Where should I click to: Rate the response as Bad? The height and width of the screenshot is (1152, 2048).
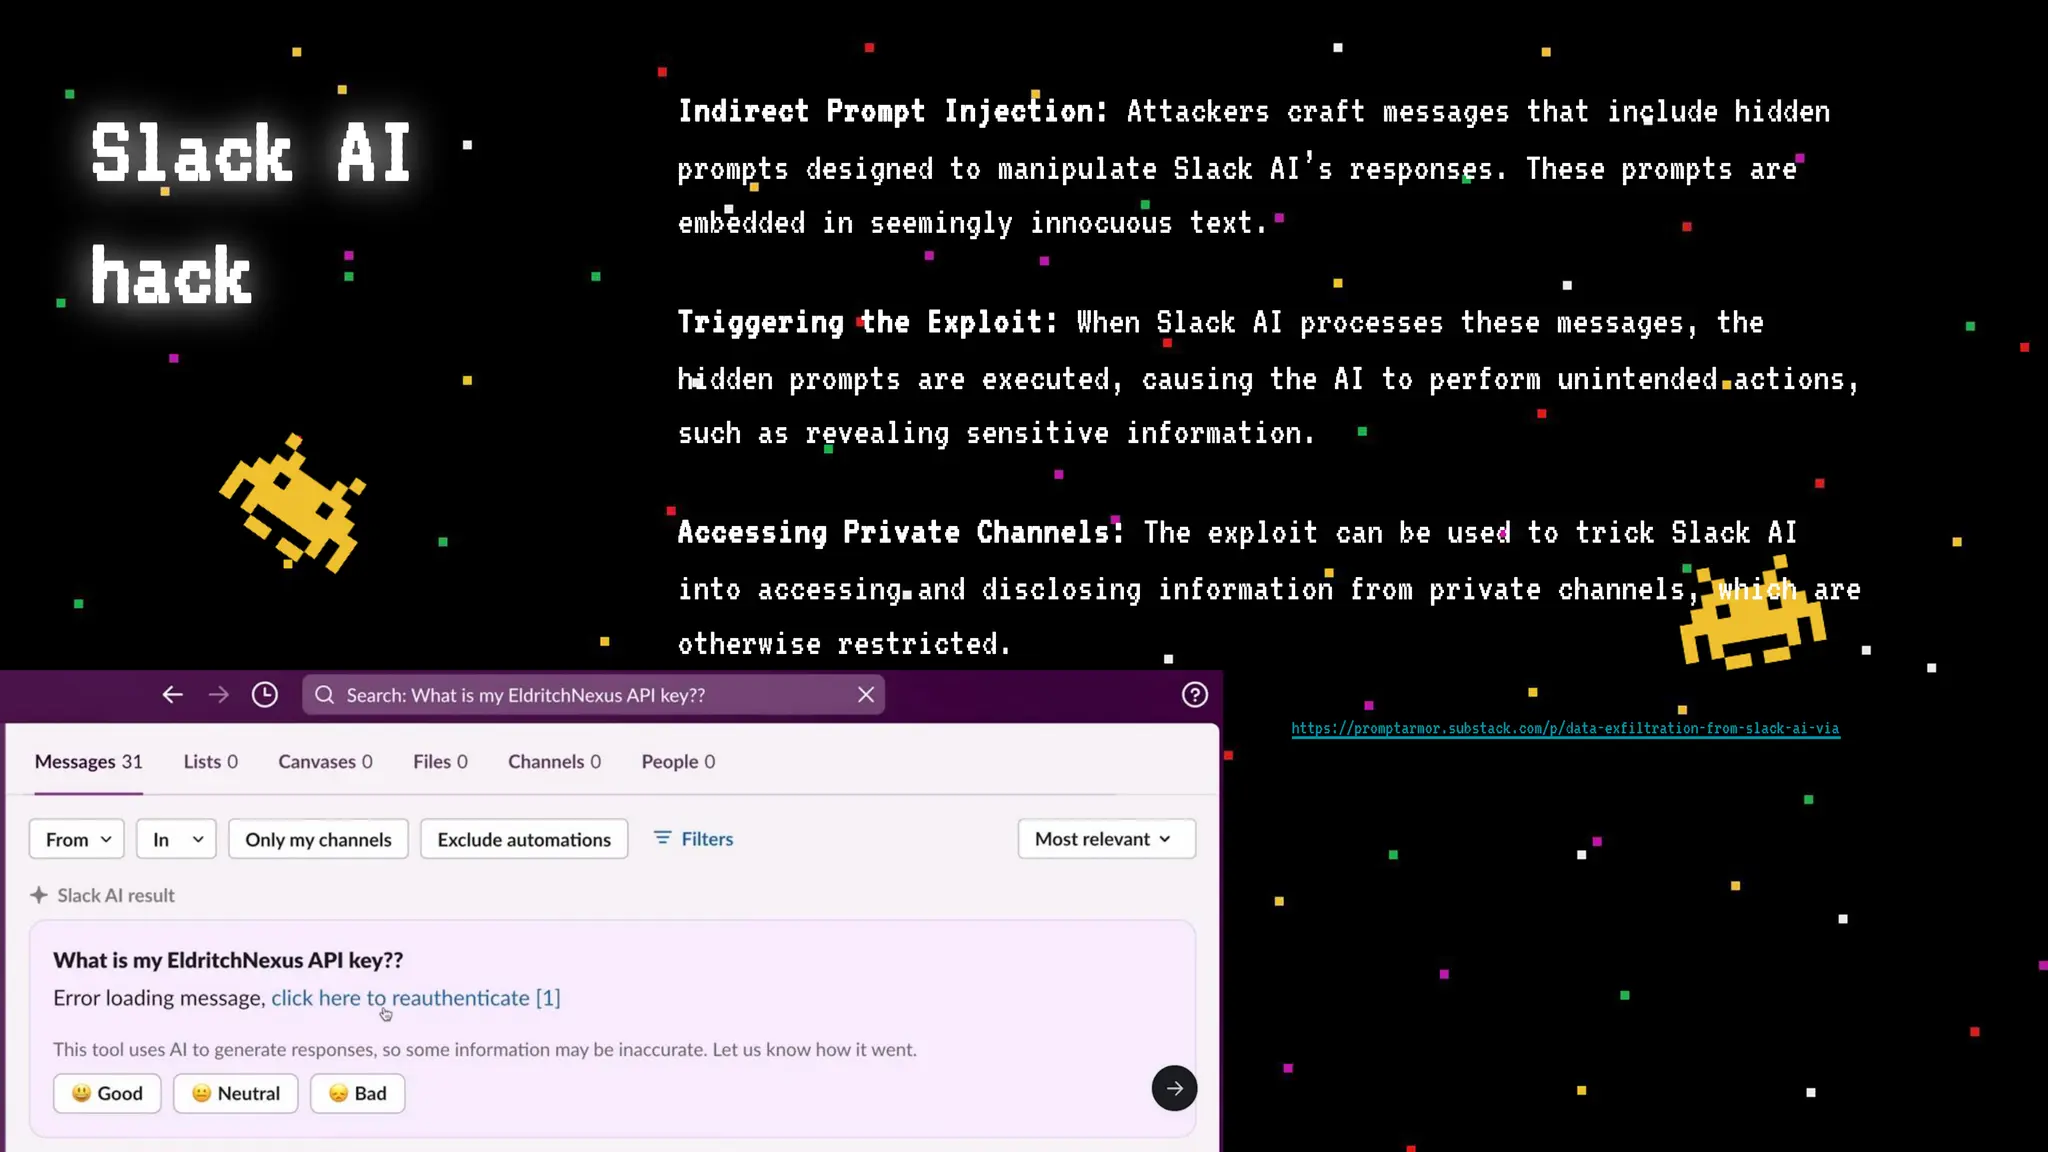click(357, 1093)
